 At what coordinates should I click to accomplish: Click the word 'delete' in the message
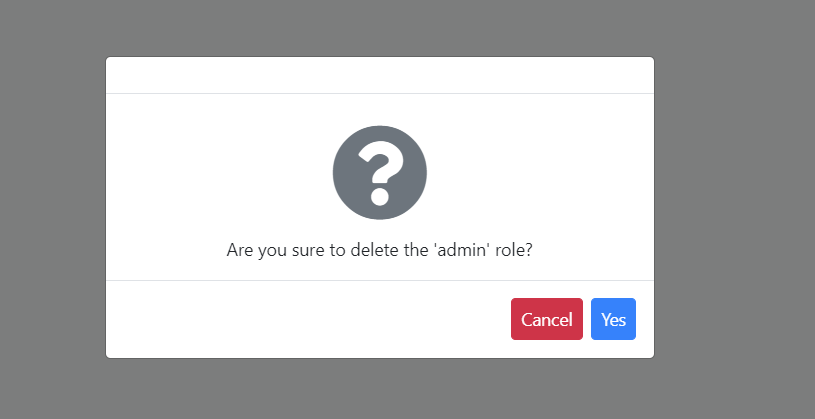(373, 250)
